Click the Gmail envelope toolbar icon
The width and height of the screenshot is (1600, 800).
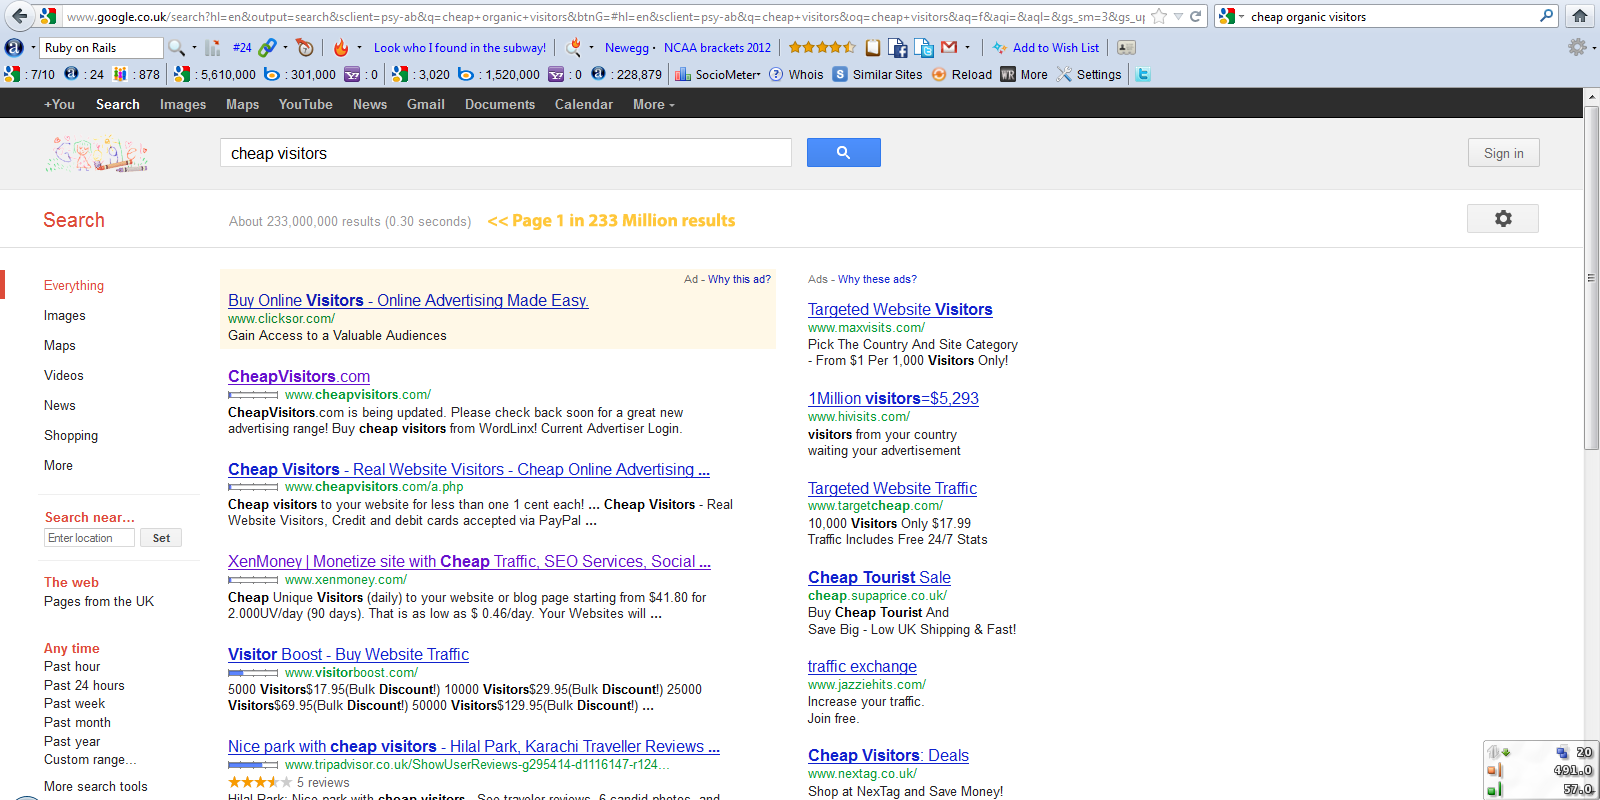pos(949,47)
